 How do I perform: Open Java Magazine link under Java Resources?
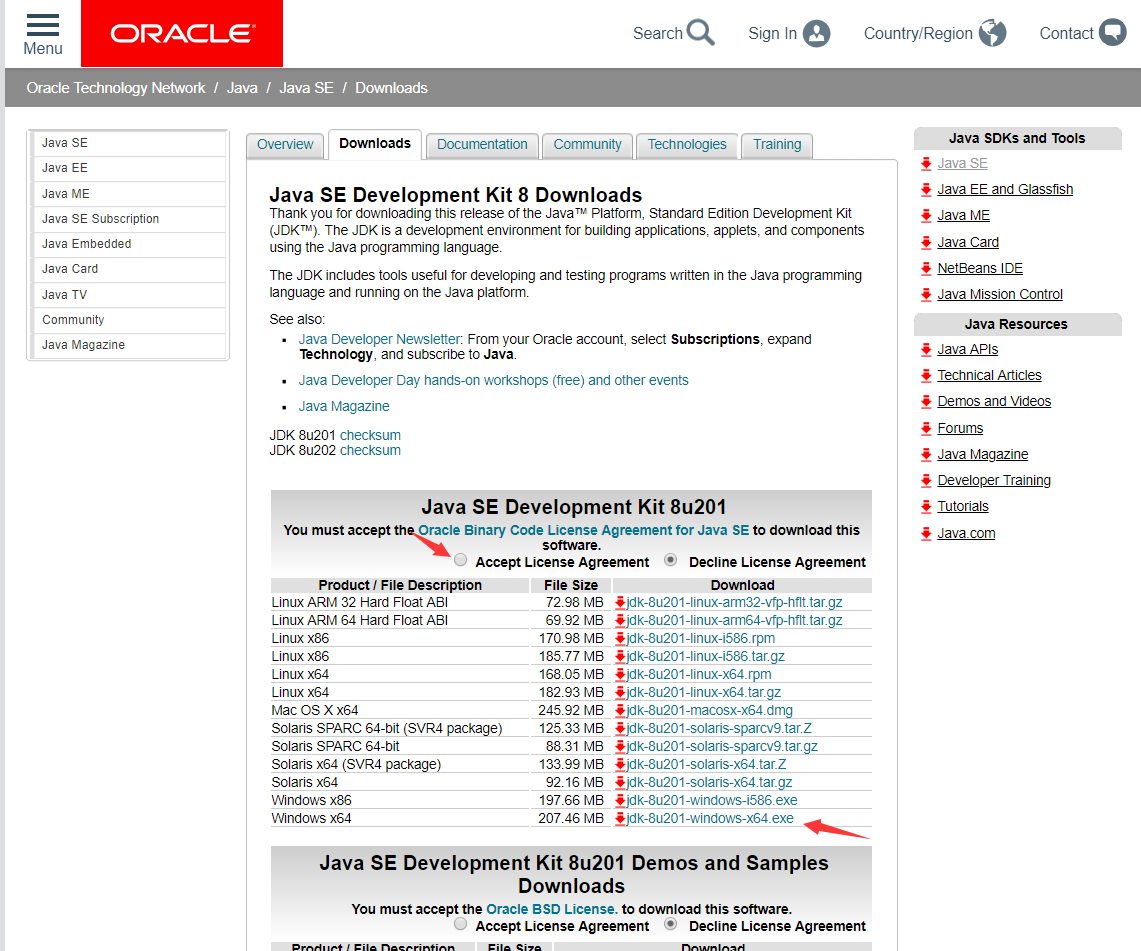[982, 455]
